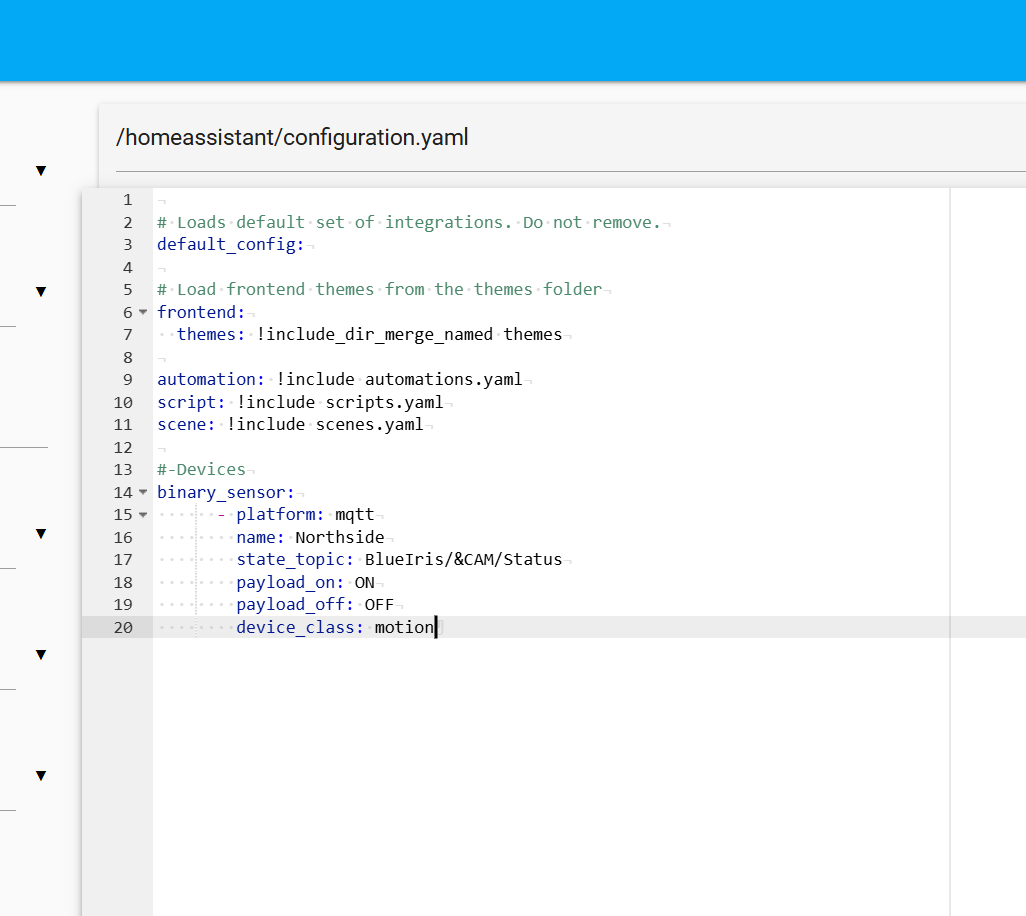
Task: Click the BlueIris/&CAM/Status value
Action: (463, 560)
